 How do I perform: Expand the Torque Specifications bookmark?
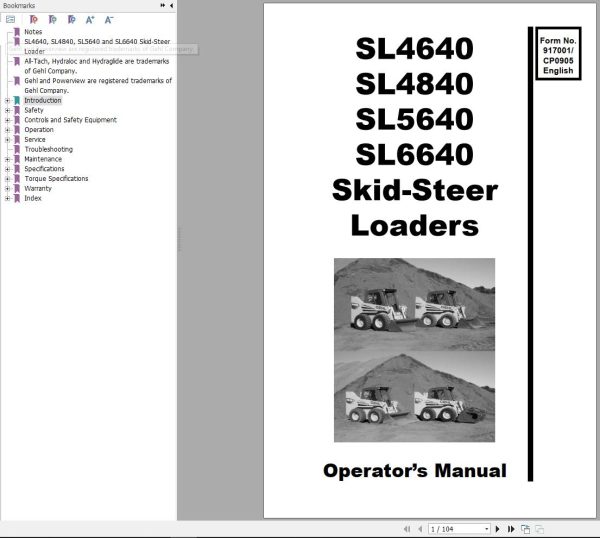(x=7, y=179)
